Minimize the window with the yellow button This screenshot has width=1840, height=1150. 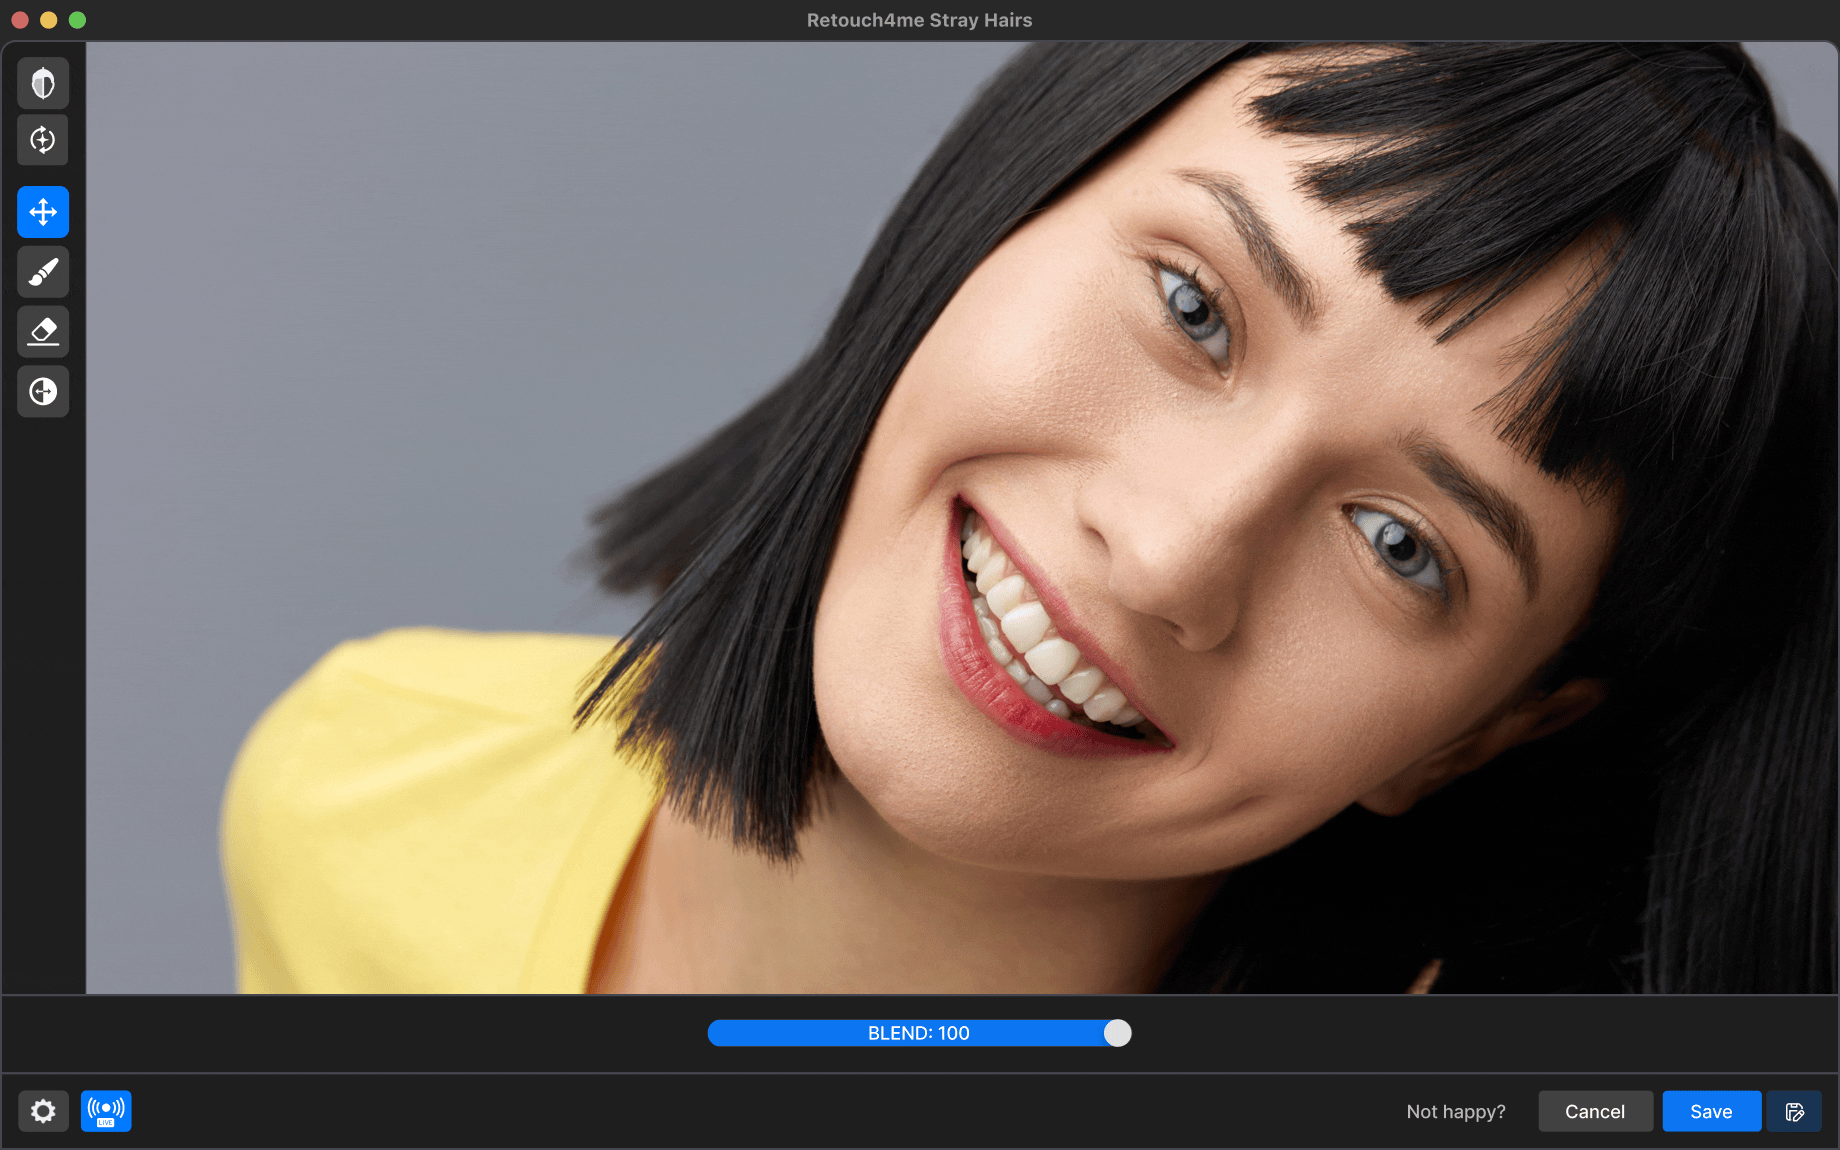(48, 20)
